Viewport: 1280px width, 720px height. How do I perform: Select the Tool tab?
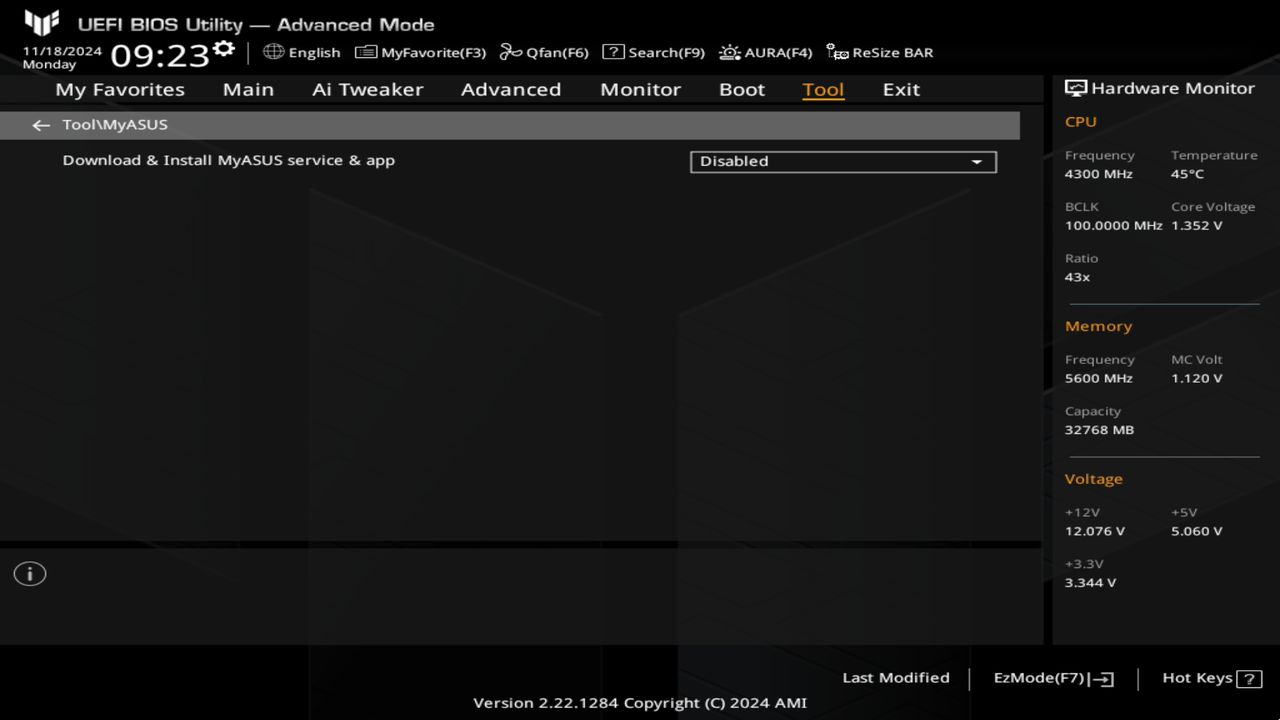(x=823, y=89)
